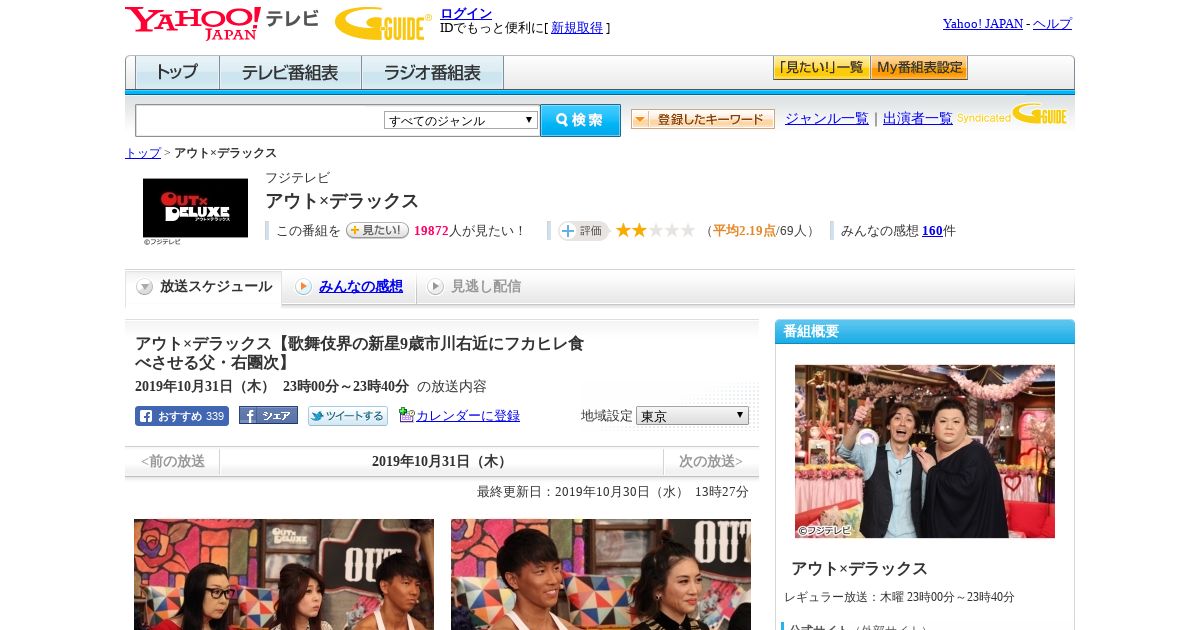Click the みんなの感想 play arrow icon
This screenshot has height=630, width=1200.
tap(303, 287)
